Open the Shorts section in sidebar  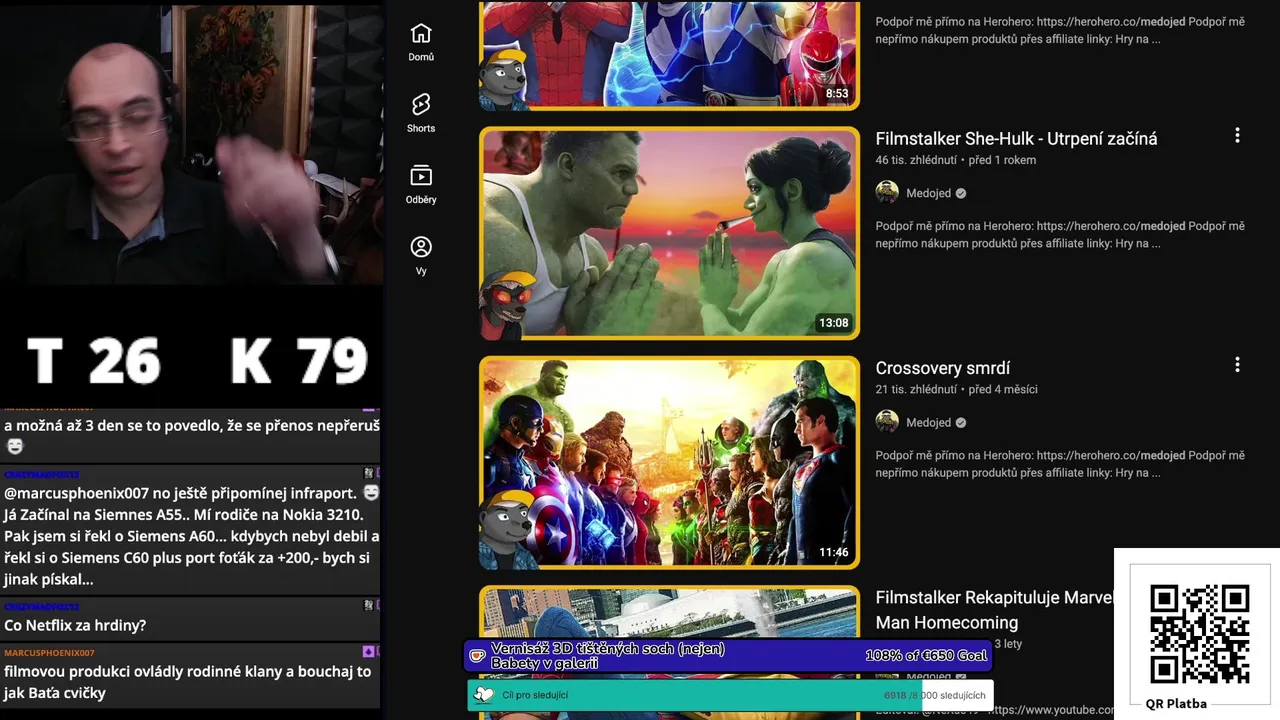[x=421, y=113]
